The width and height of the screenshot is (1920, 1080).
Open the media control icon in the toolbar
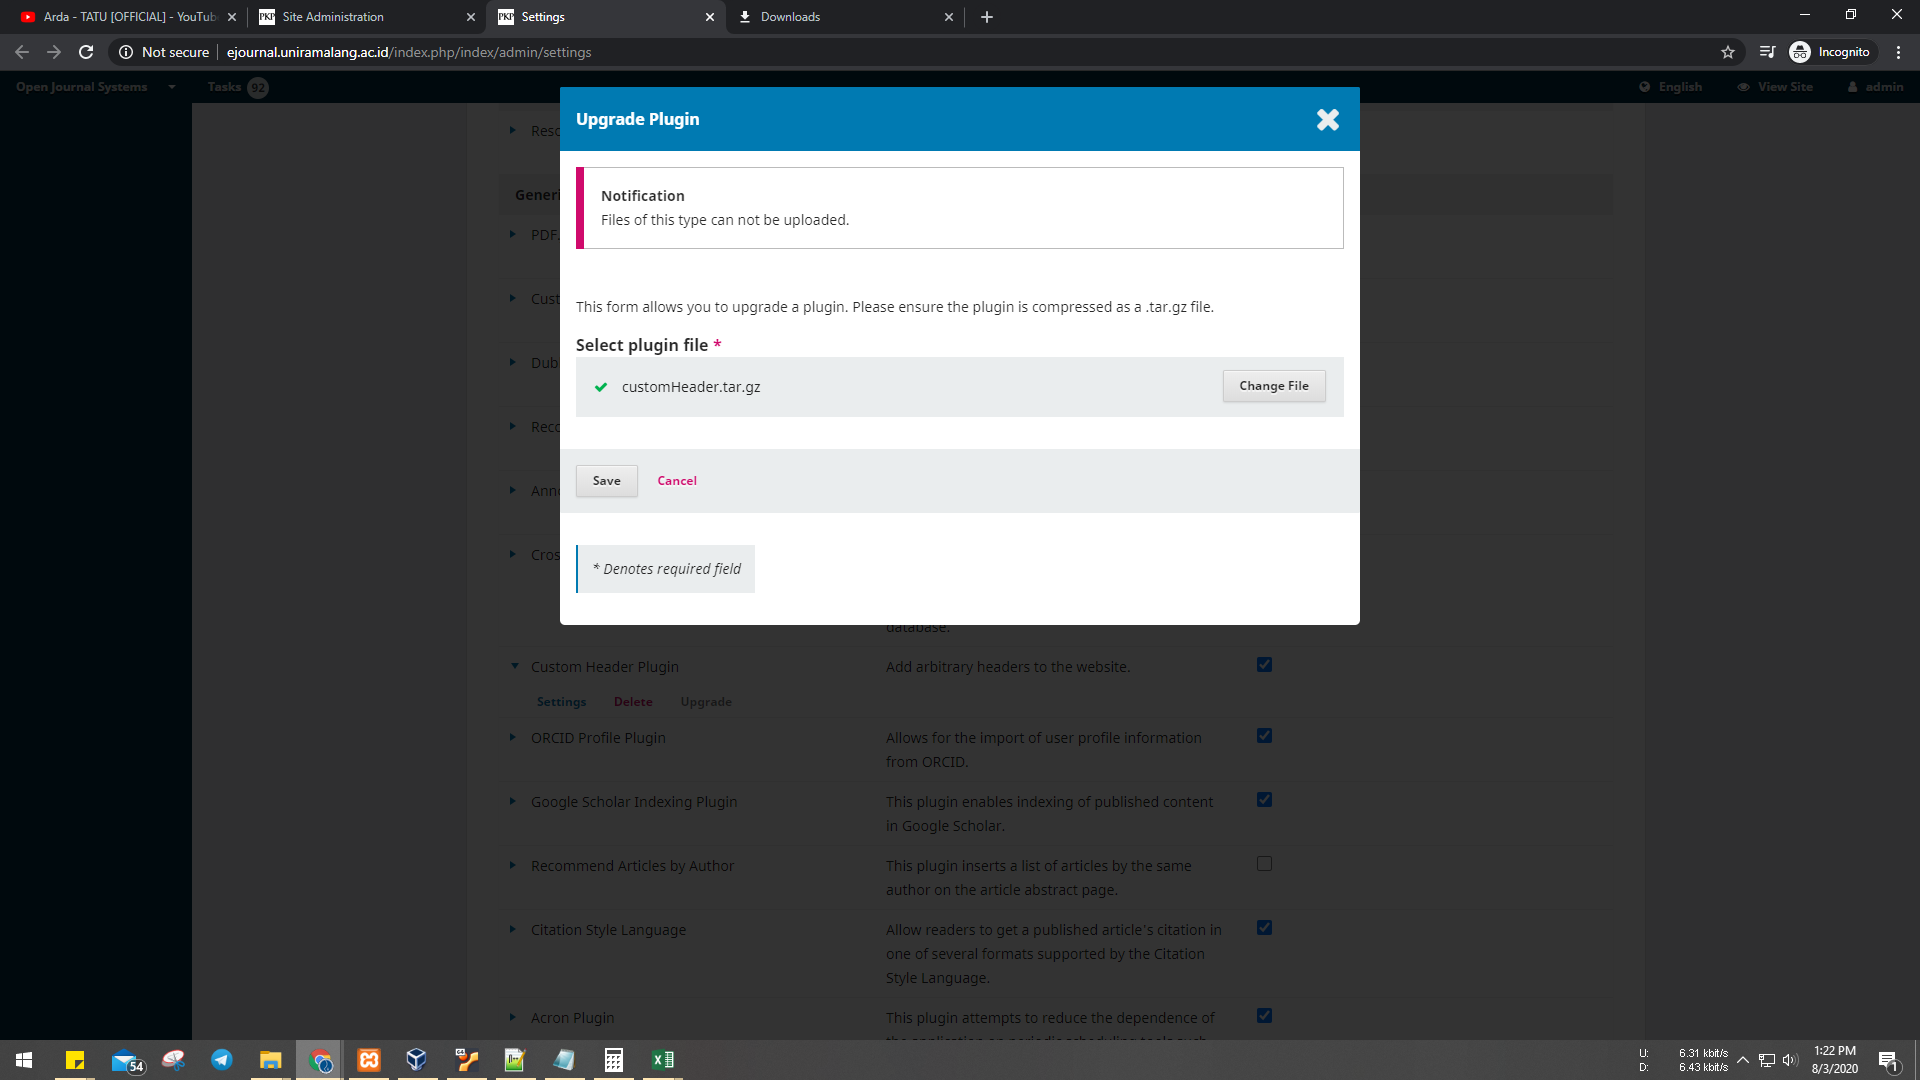pyautogui.click(x=1767, y=52)
